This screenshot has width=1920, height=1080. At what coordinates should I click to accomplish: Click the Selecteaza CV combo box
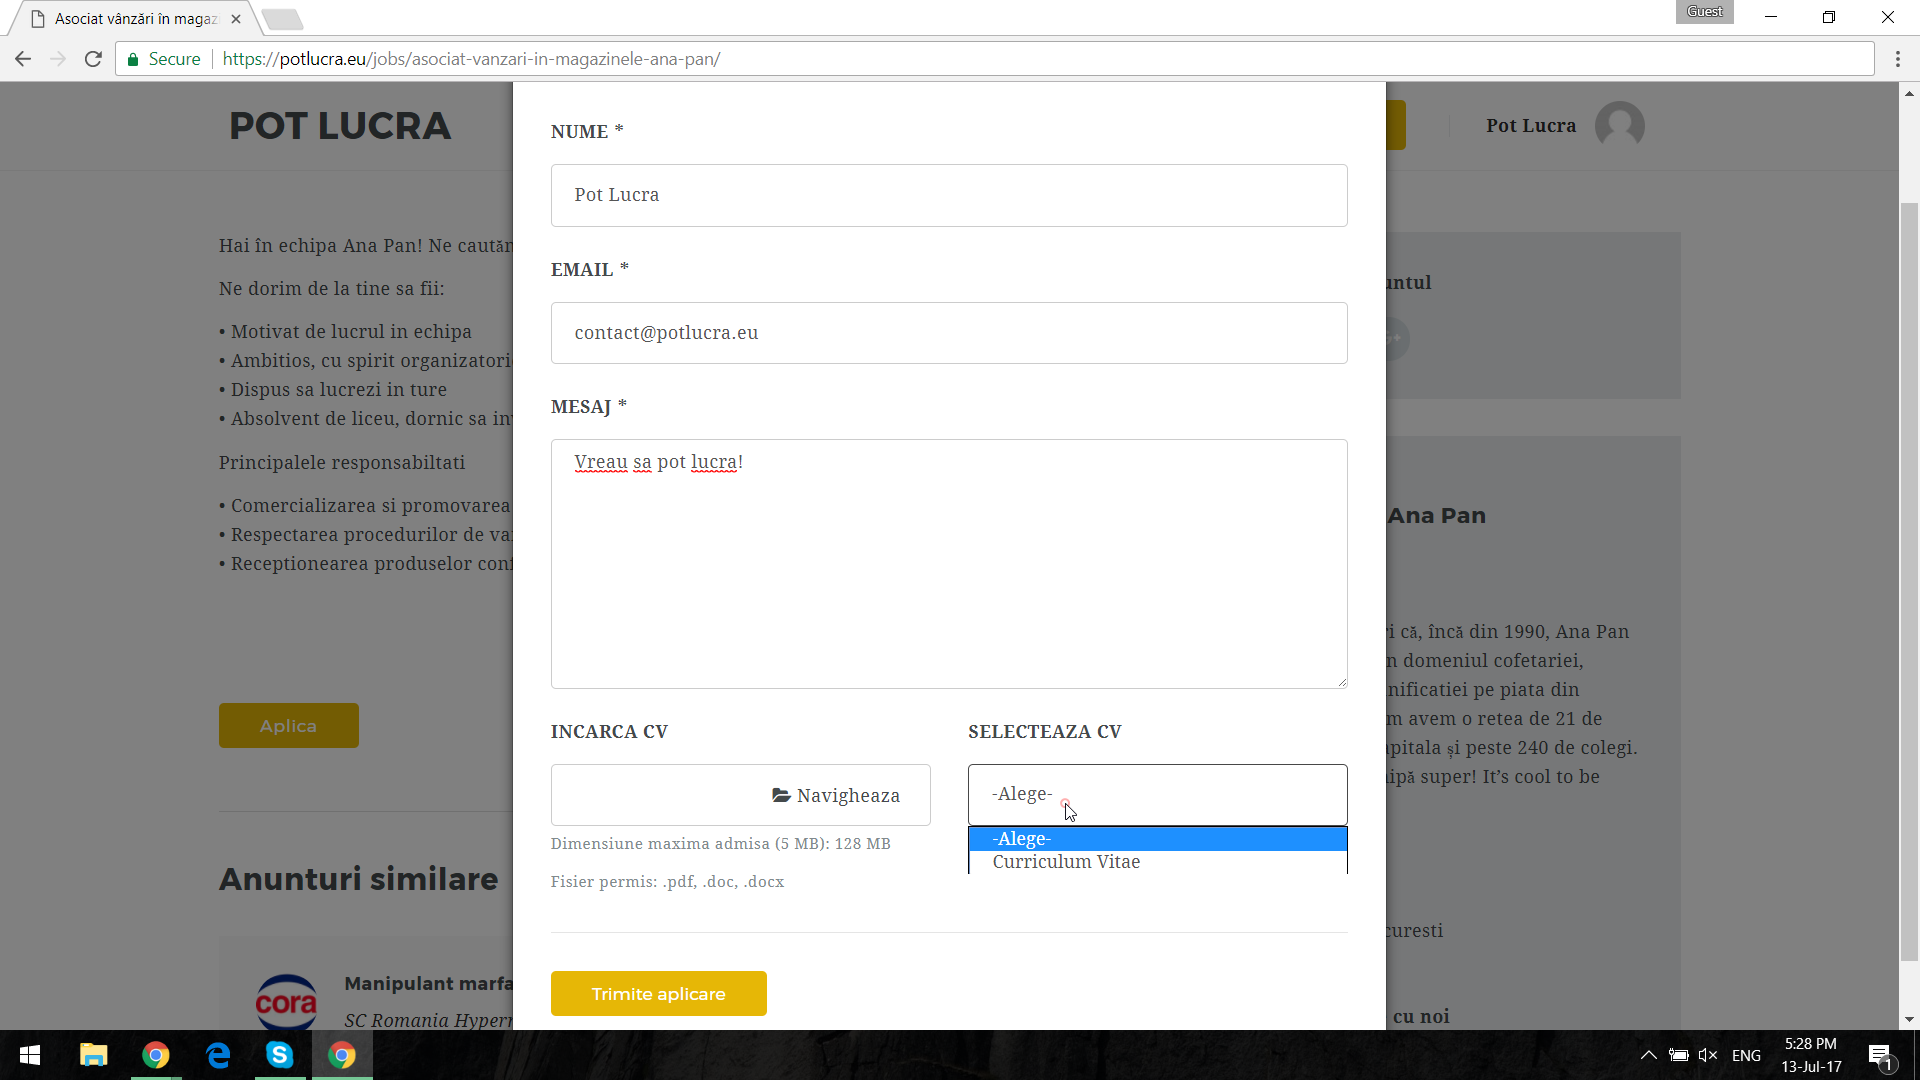point(1157,795)
